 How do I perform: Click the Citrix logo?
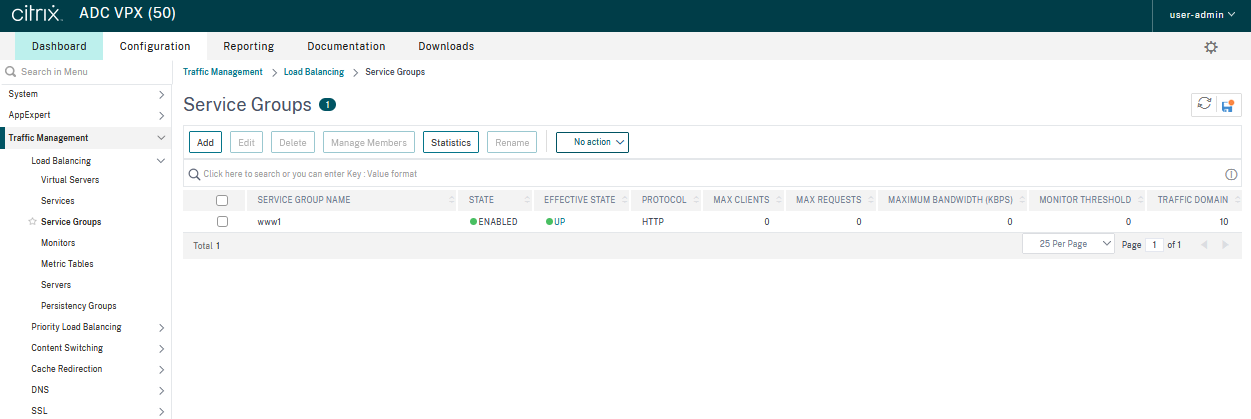(37, 15)
